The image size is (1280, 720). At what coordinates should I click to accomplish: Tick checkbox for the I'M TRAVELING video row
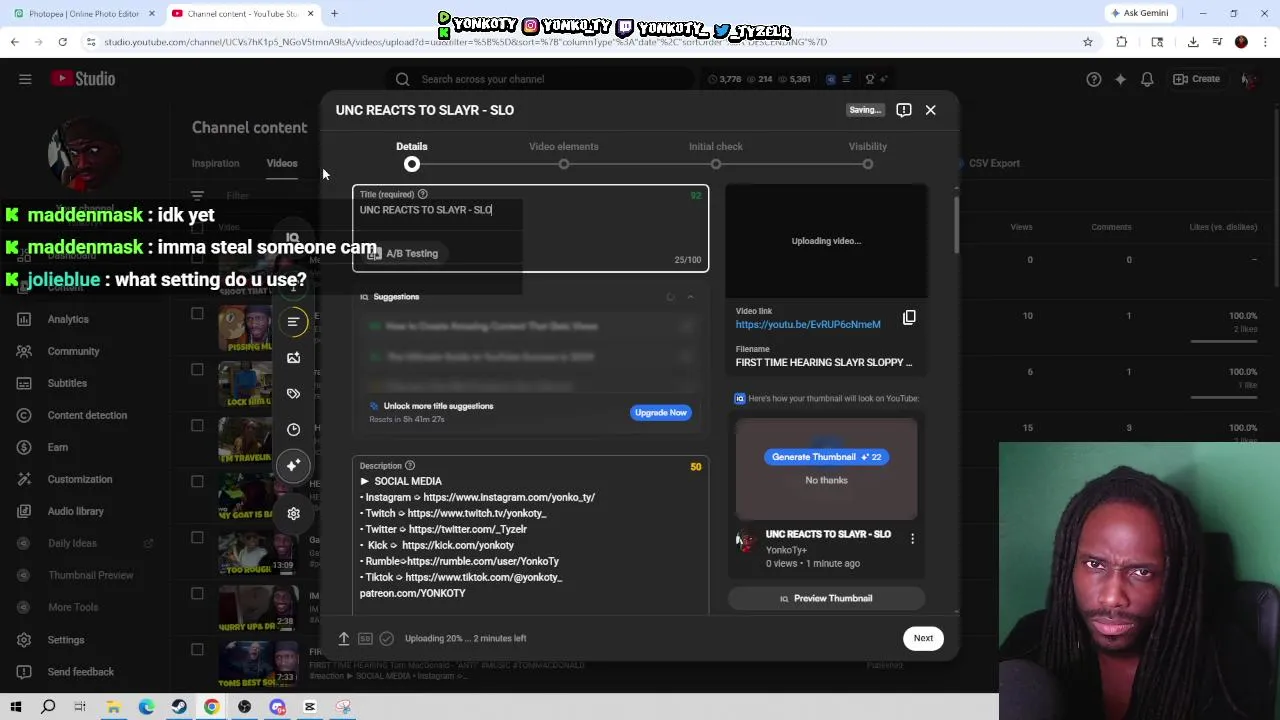coord(197,426)
